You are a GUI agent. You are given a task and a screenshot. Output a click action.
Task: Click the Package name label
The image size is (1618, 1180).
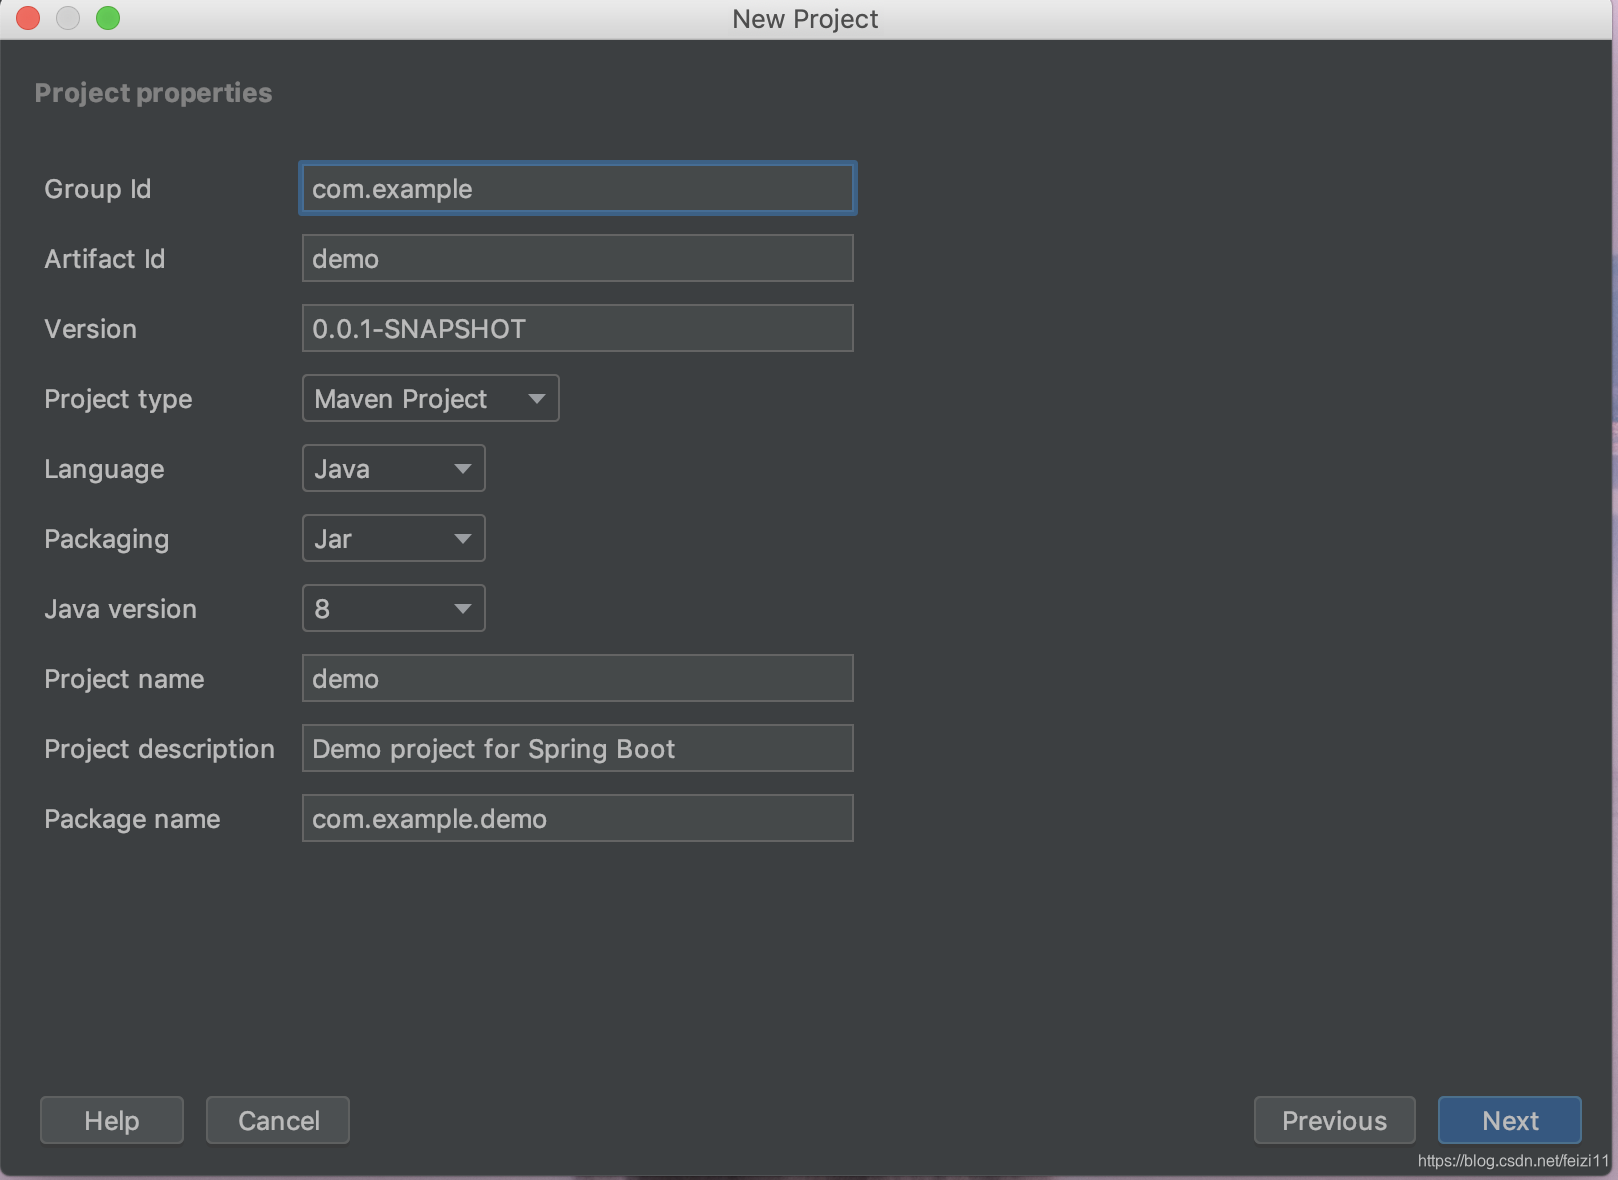[x=132, y=820]
